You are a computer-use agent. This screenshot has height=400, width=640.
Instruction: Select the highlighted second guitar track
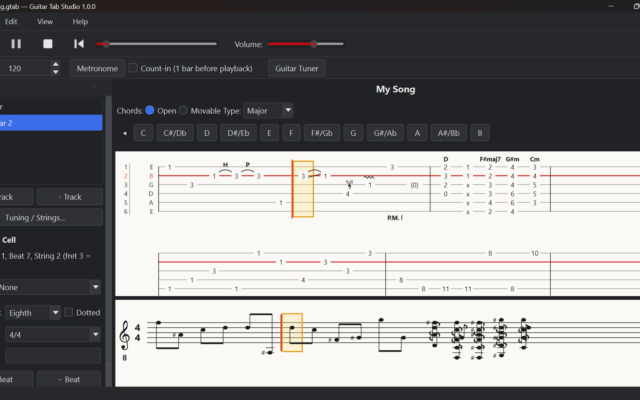[x=51, y=123]
